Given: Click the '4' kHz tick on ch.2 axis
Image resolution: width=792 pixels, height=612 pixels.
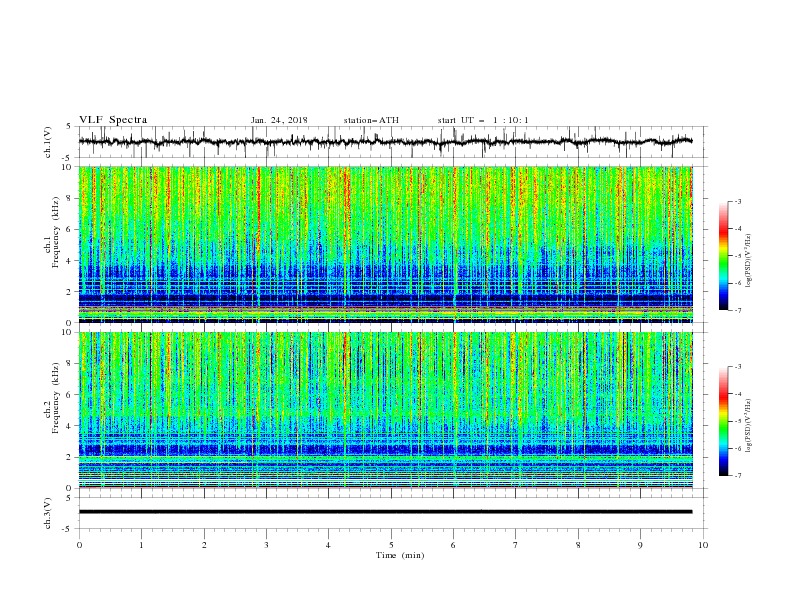Looking at the screenshot, I should 71,426.
